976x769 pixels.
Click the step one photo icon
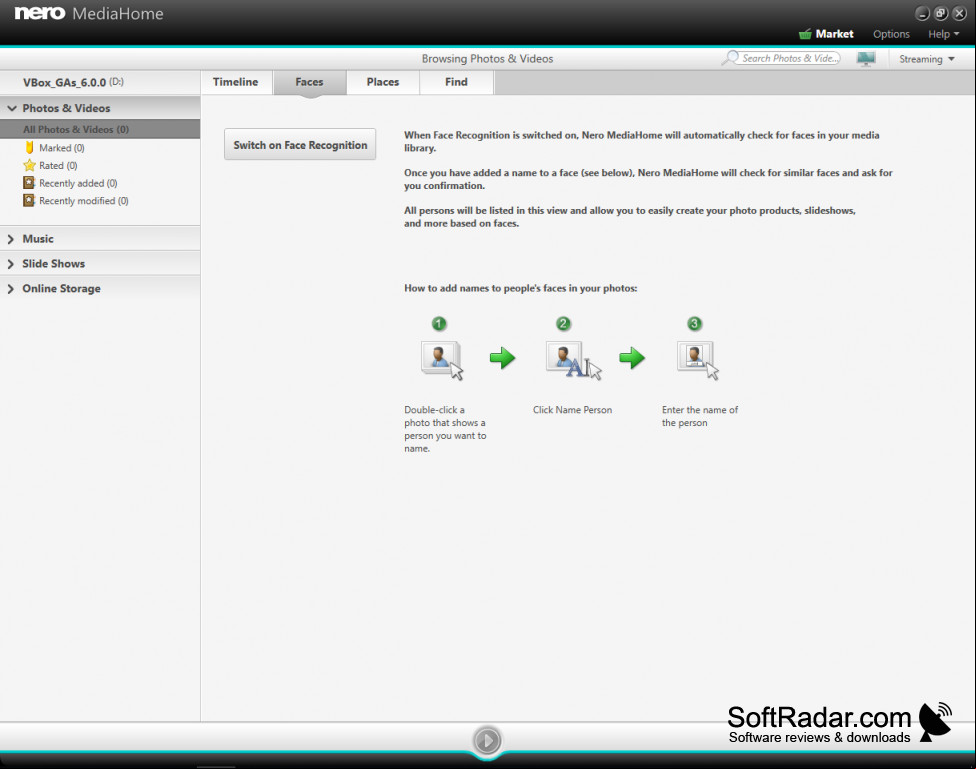pos(442,360)
